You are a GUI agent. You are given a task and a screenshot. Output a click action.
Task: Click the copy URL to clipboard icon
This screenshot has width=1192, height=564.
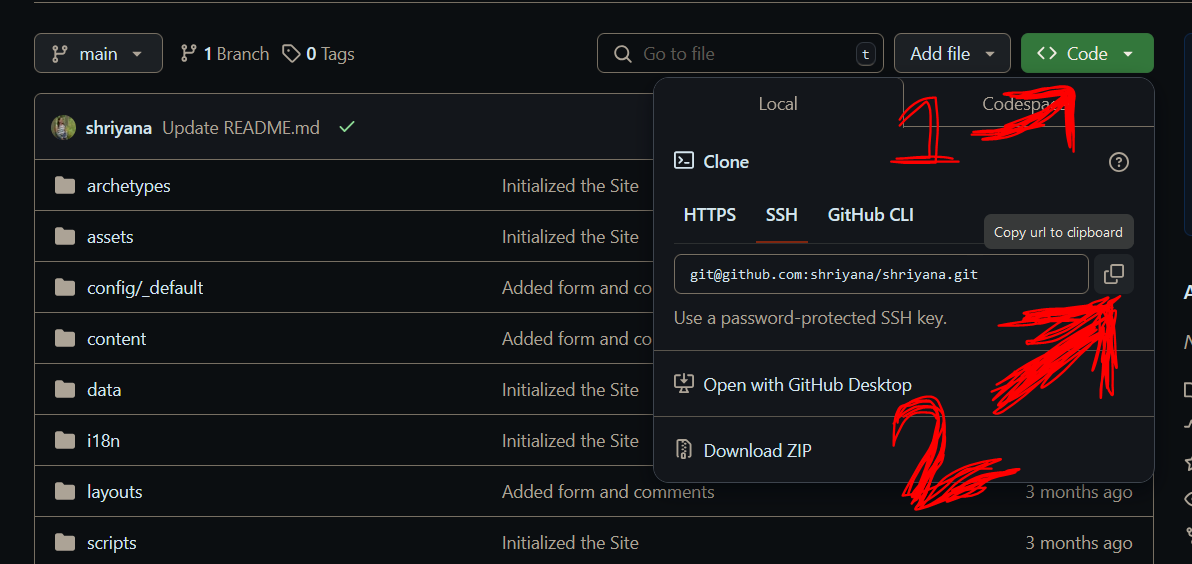point(1113,274)
